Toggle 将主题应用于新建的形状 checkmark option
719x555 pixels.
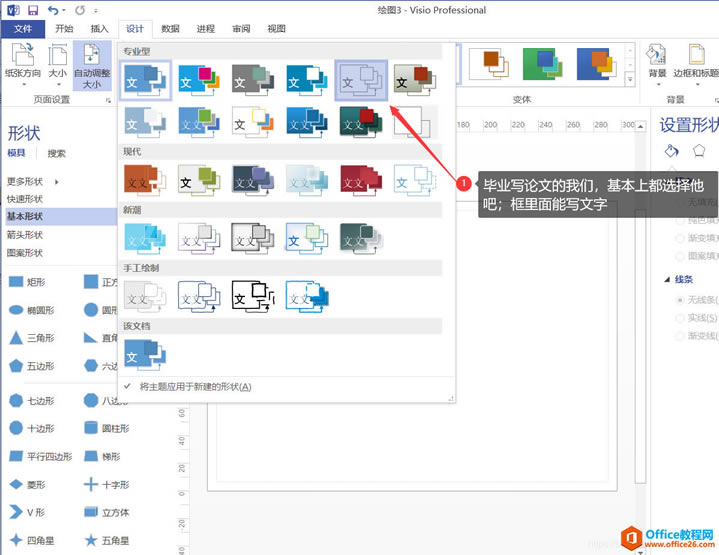(188, 387)
